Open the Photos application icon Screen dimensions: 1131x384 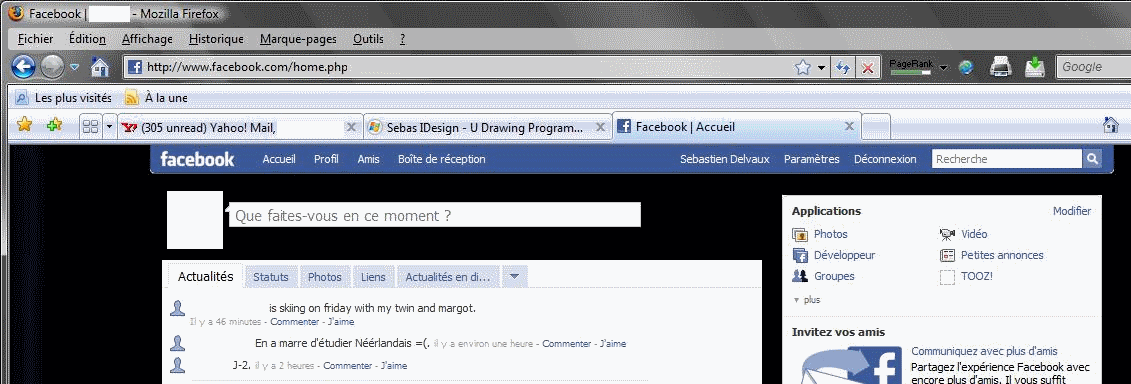click(x=800, y=234)
